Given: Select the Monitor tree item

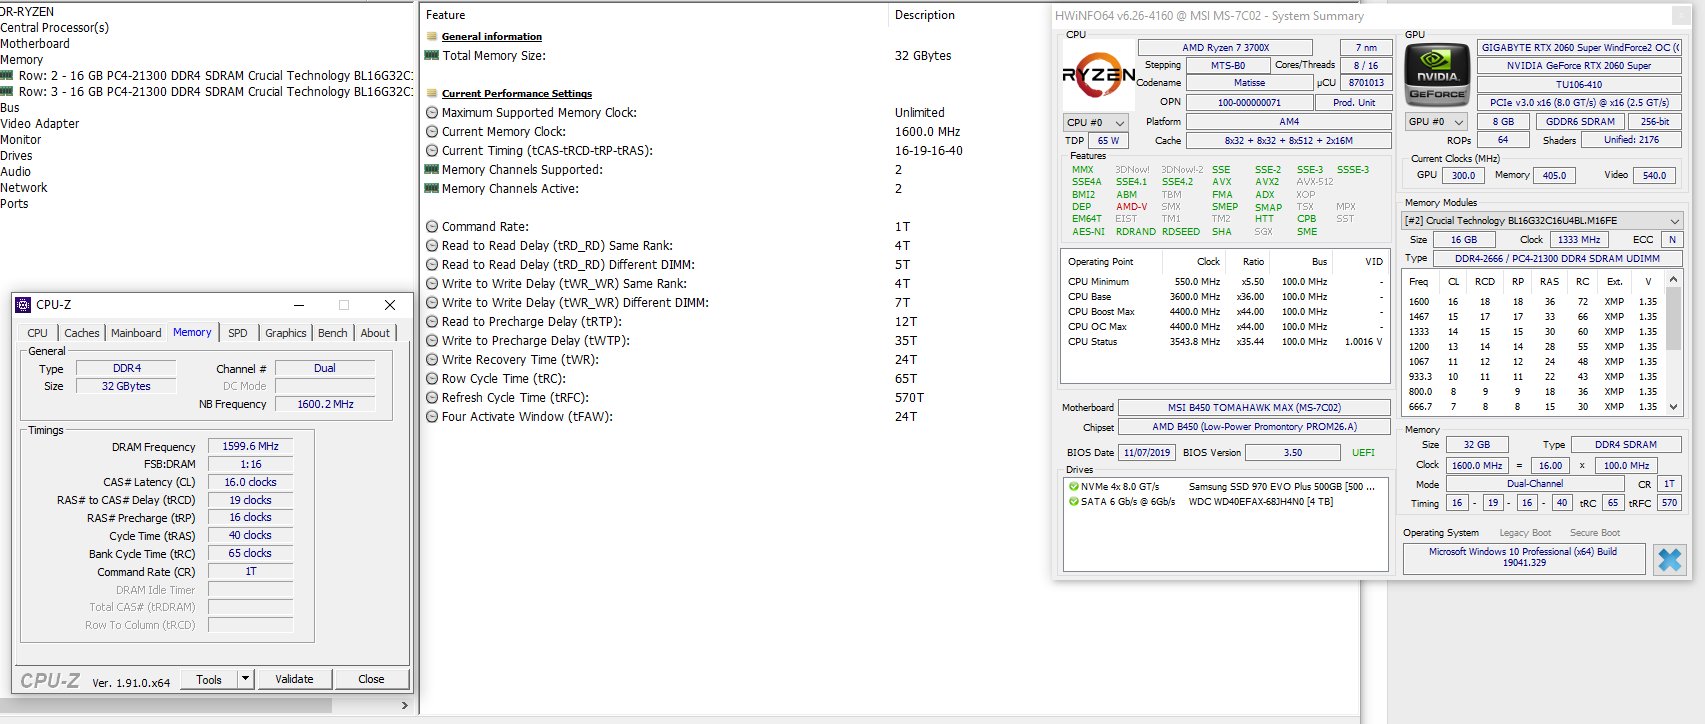Looking at the screenshot, I should pyautogui.click(x=21, y=140).
